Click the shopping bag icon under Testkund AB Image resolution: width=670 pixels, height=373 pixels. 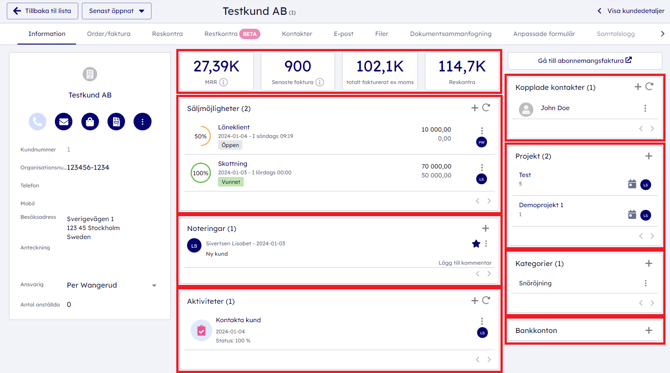click(x=90, y=122)
